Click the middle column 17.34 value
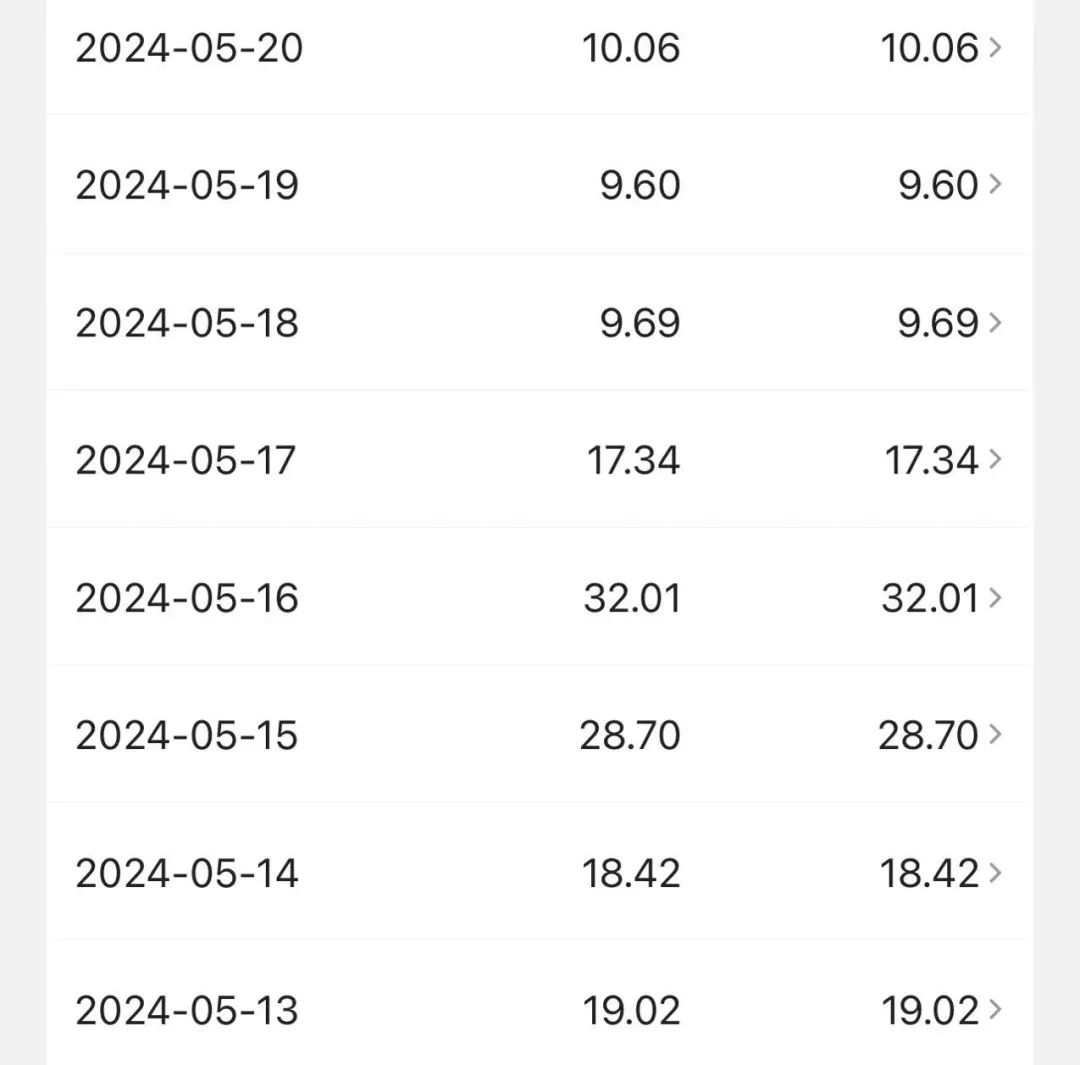The height and width of the screenshot is (1065, 1080). pos(633,460)
